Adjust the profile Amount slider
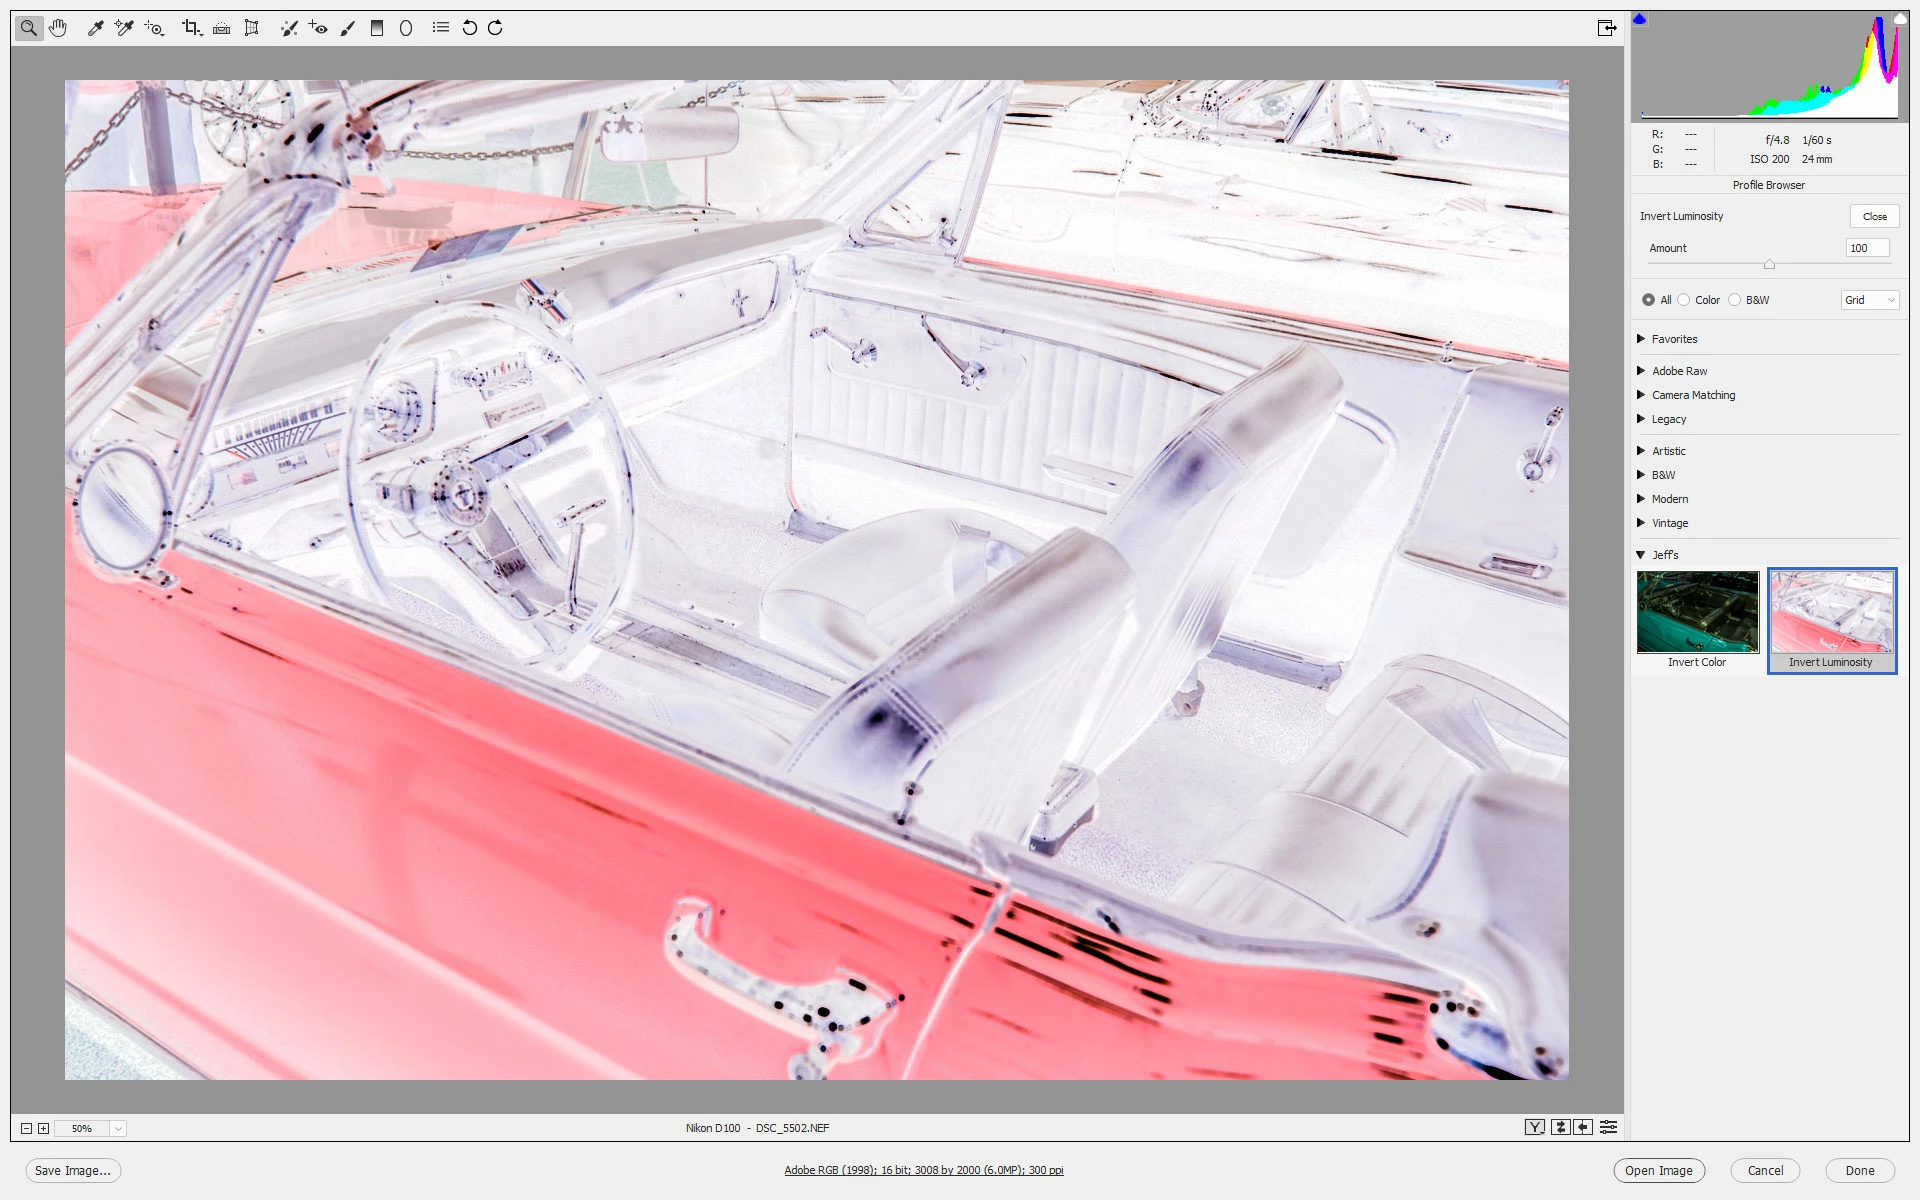This screenshot has width=1920, height=1200. pyautogui.click(x=1769, y=264)
